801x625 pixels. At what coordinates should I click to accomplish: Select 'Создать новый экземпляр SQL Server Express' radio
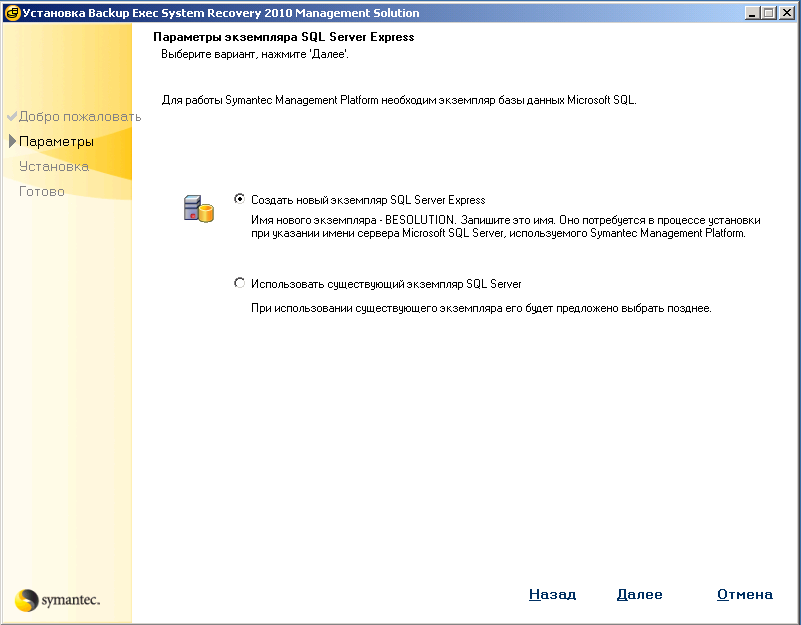tap(239, 199)
